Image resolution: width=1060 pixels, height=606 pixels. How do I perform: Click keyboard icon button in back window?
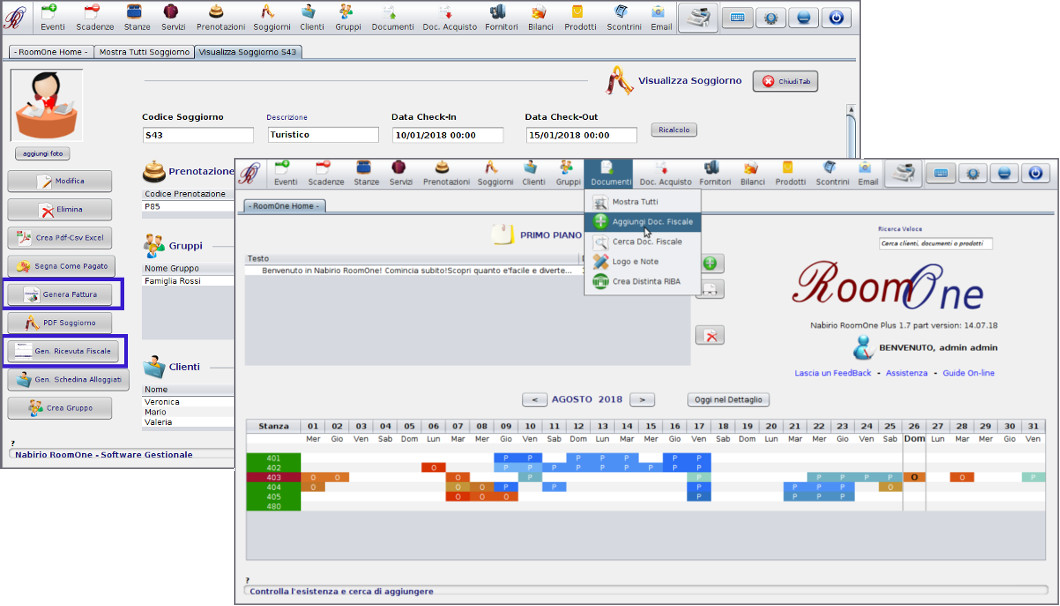[x=738, y=18]
